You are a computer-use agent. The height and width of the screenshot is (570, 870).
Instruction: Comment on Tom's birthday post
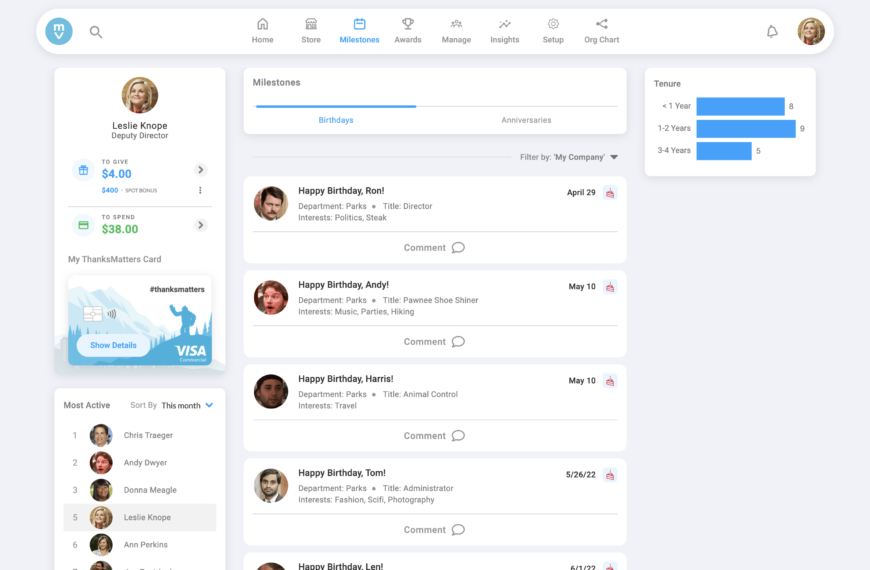434,530
